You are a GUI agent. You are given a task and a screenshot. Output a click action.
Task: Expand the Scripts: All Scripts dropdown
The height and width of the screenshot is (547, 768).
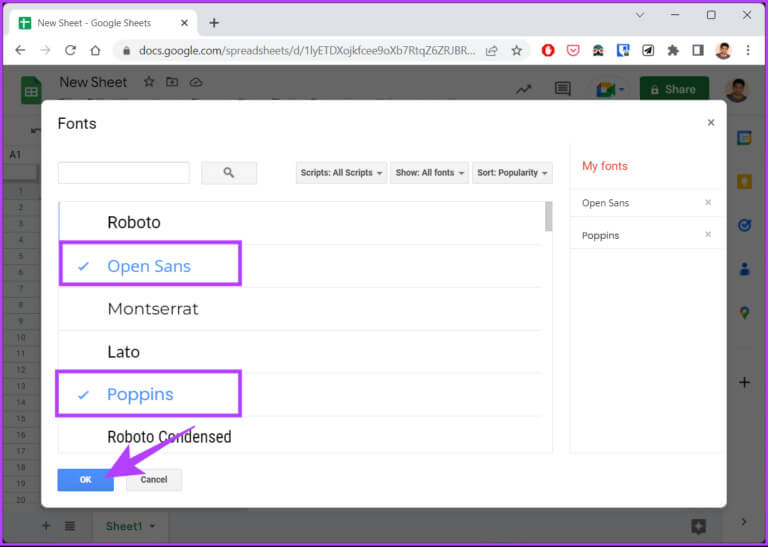342,173
